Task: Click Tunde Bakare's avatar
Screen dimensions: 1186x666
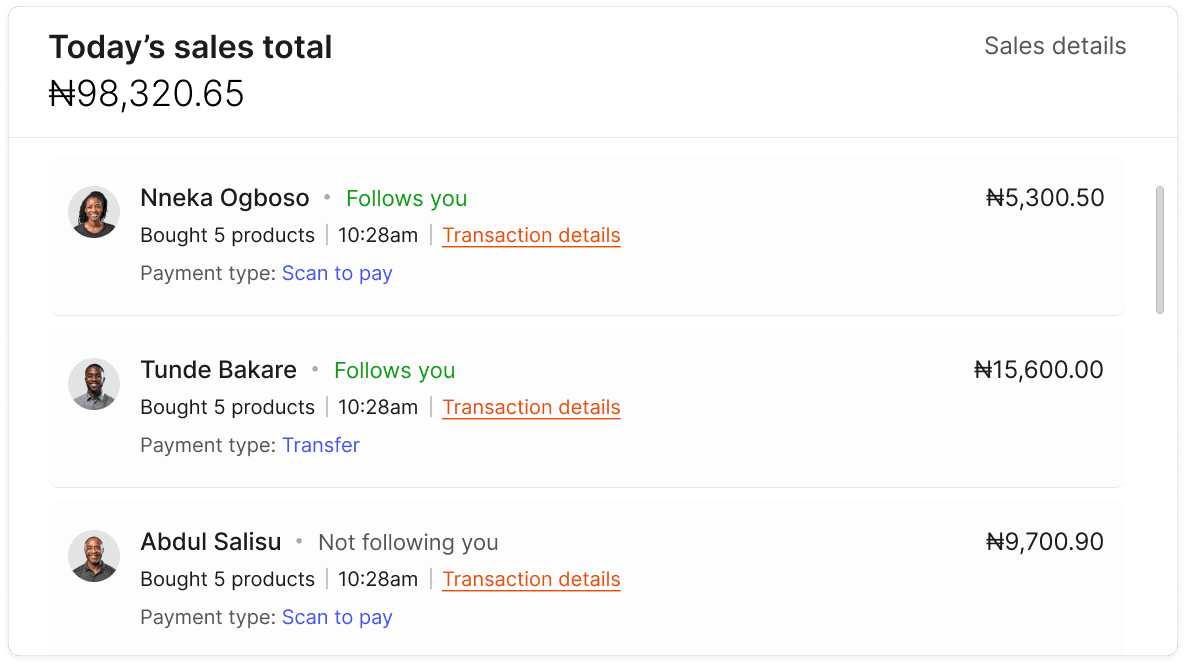Action: click(93, 383)
